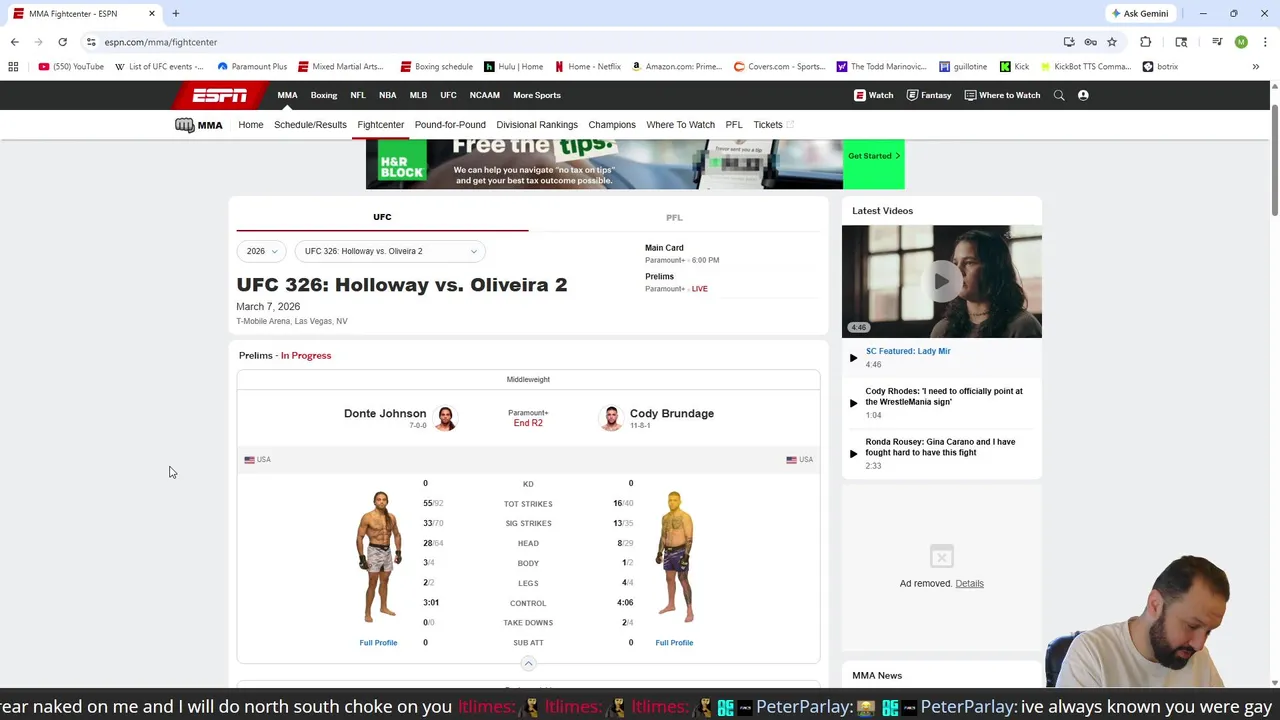Open the More Sports menu
The image size is (1280, 720).
537,95
